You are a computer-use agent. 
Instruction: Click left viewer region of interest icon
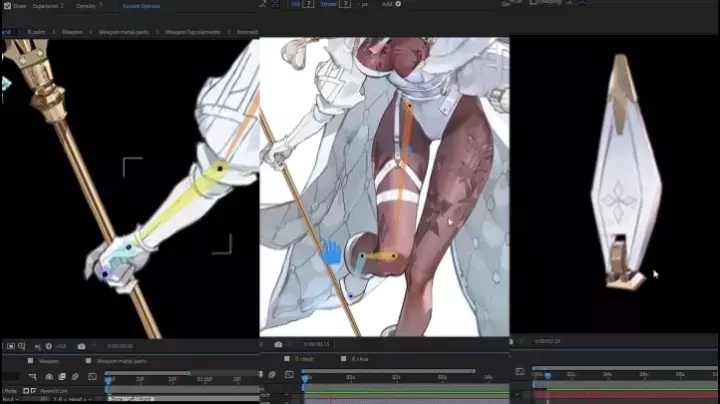11,346
